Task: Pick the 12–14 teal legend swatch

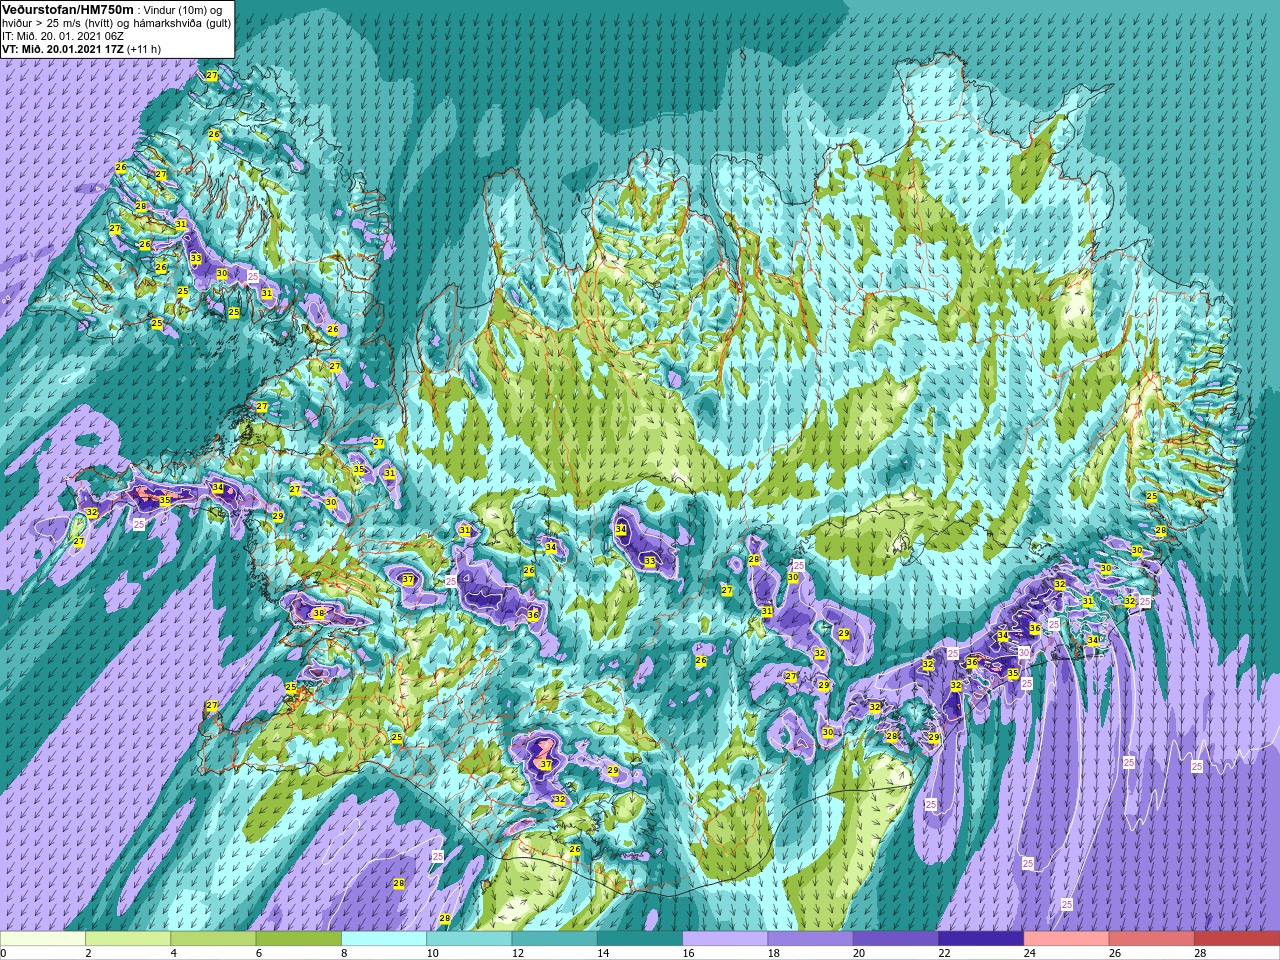Action: tap(555, 939)
